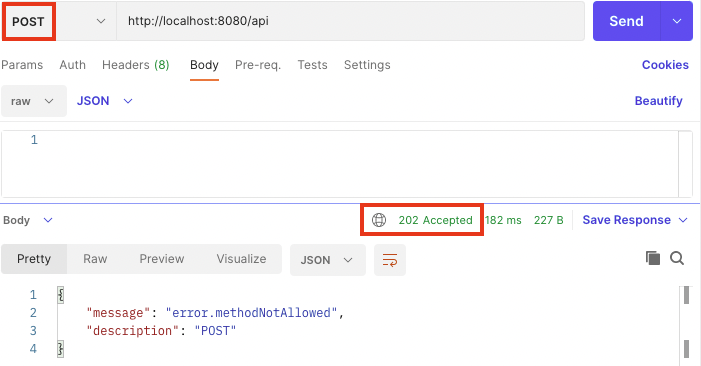The height and width of the screenshot is (366, 701).
Task: Switch to the Auth tab
Action: 72,65
